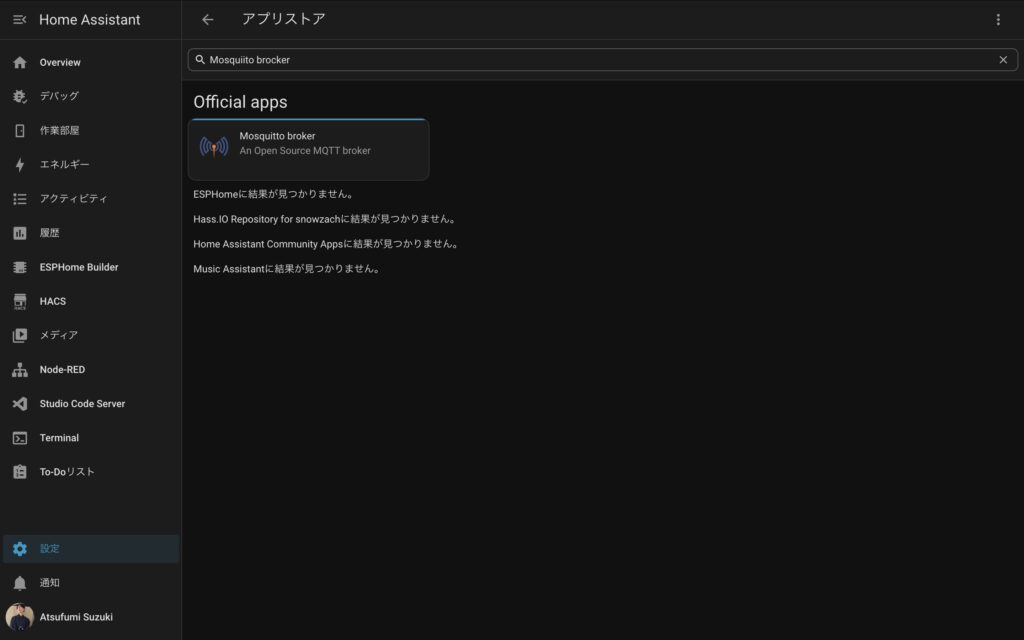
Task: Open the メディア browser icon
Action: tap(19, 335)
